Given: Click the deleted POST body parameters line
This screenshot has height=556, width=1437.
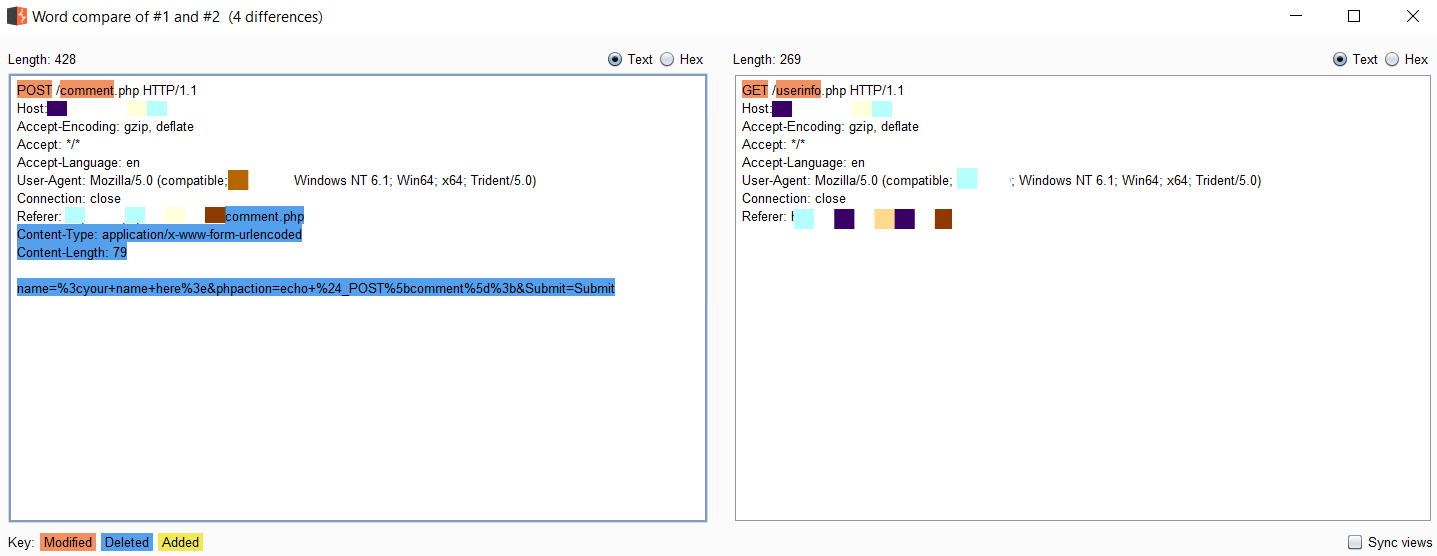Looking at the screenshot, I should pos(315,288).
